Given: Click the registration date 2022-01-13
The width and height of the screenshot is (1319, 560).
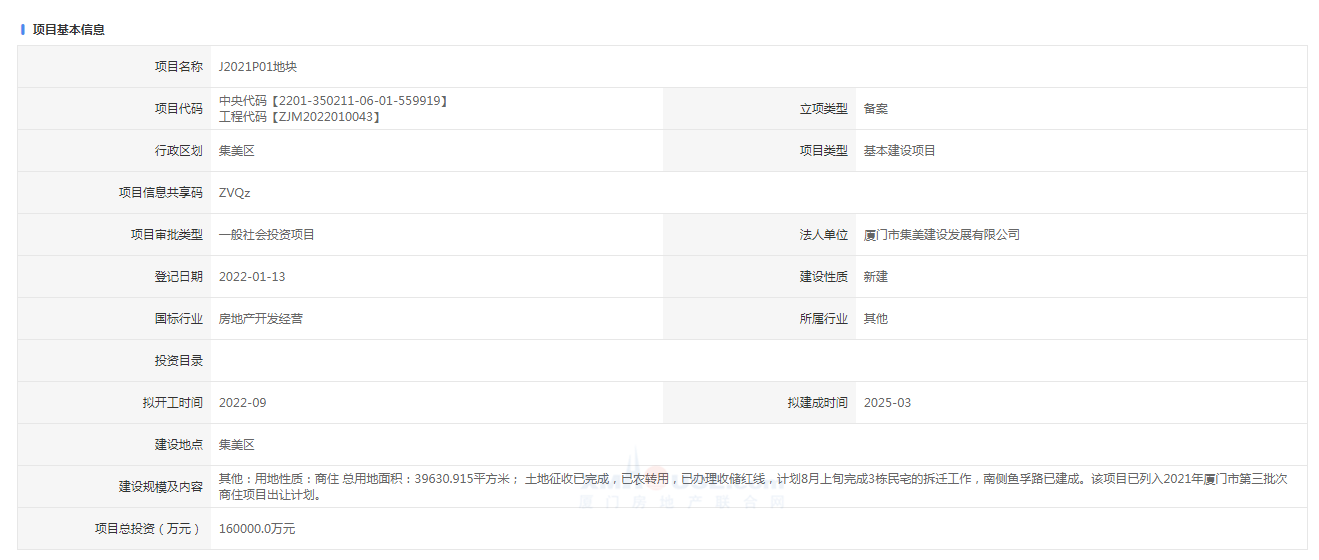Looking at the screenshot, I should click(252, 277).
